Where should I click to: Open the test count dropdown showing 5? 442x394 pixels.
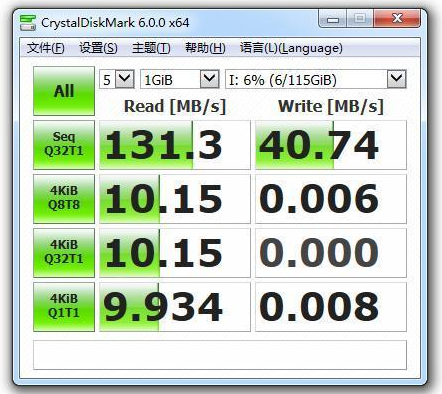[117, 79]
